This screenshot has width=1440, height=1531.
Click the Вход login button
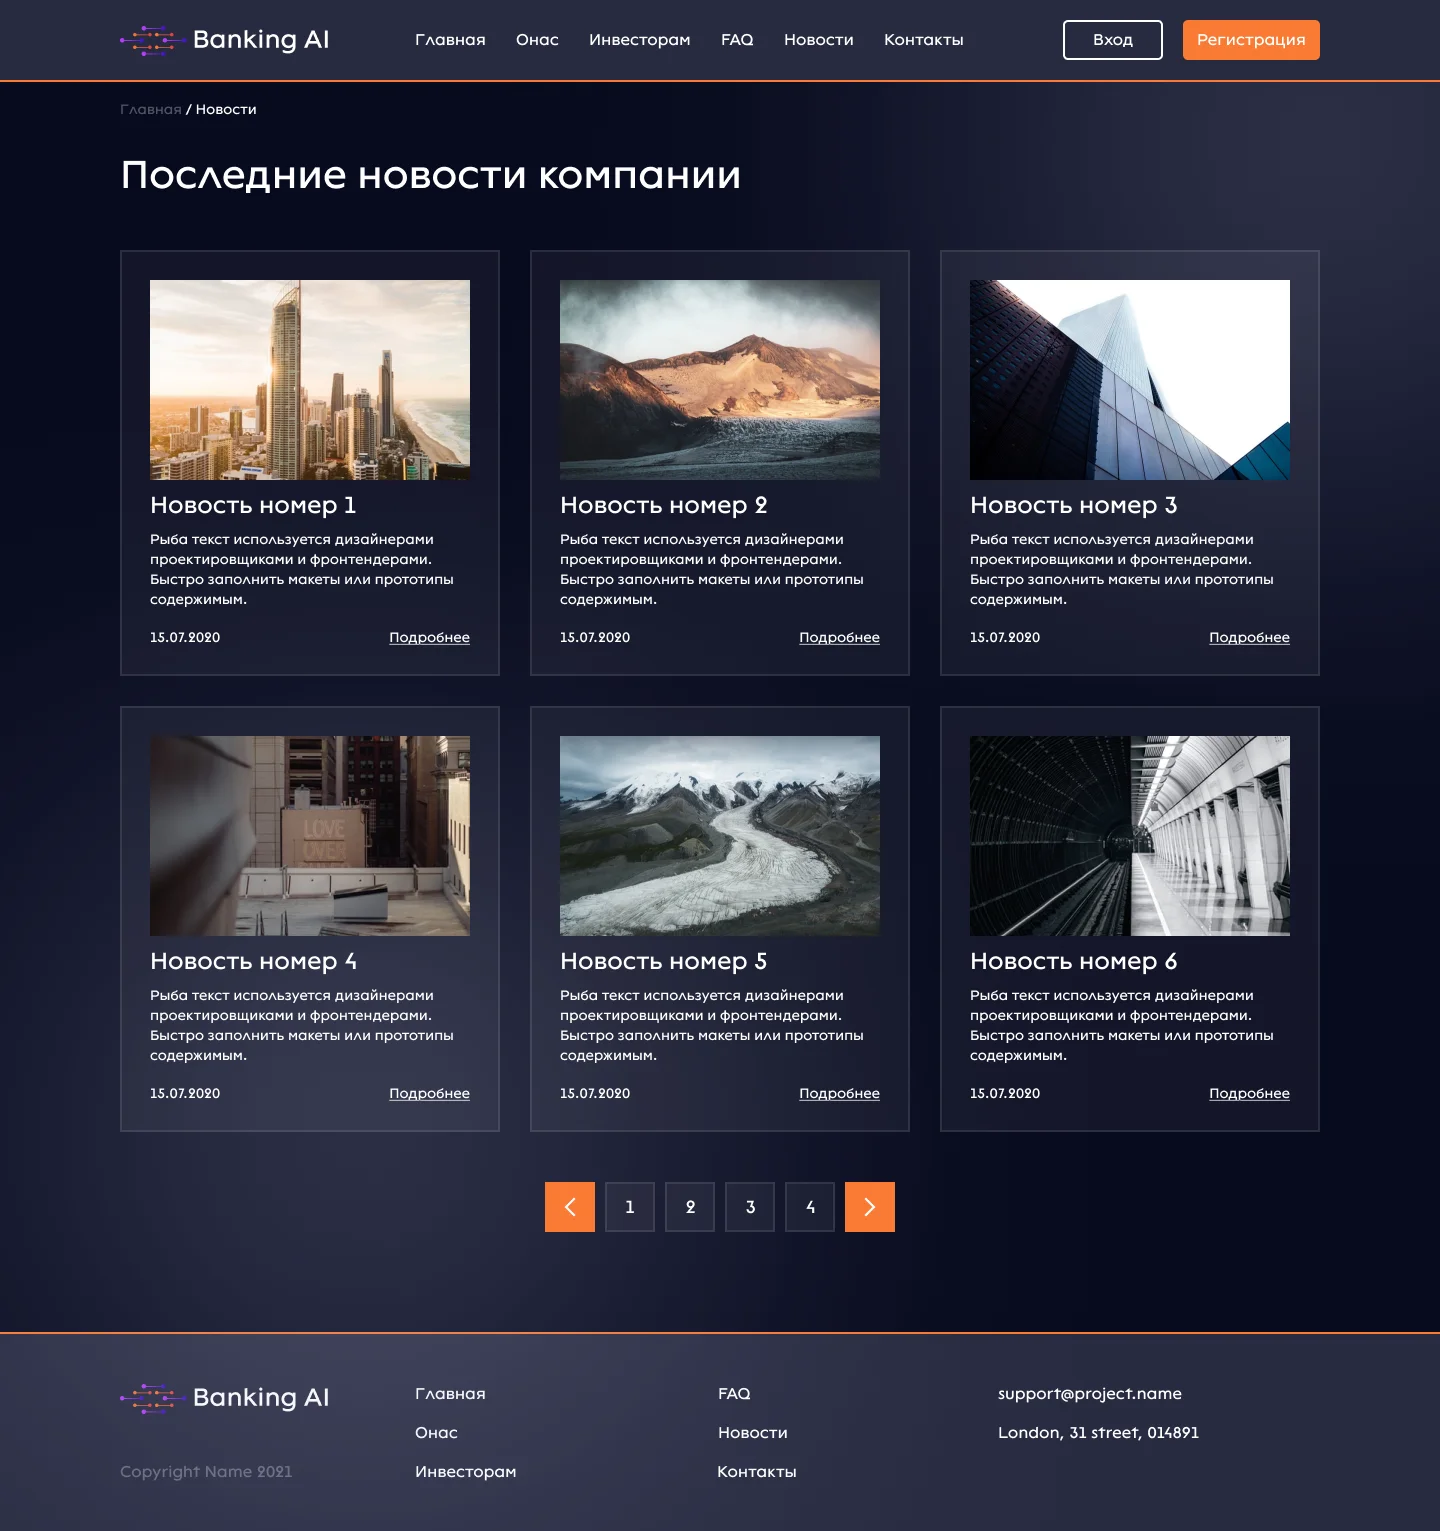[1113, 40]
